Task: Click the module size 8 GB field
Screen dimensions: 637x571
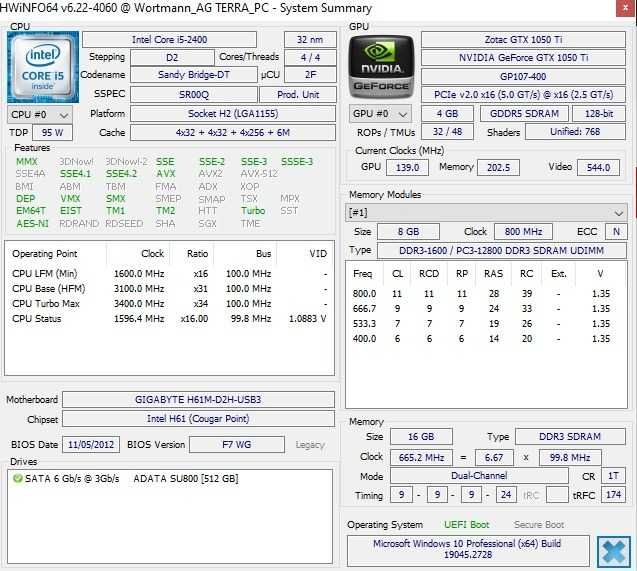Action: [x=408, y=232]
